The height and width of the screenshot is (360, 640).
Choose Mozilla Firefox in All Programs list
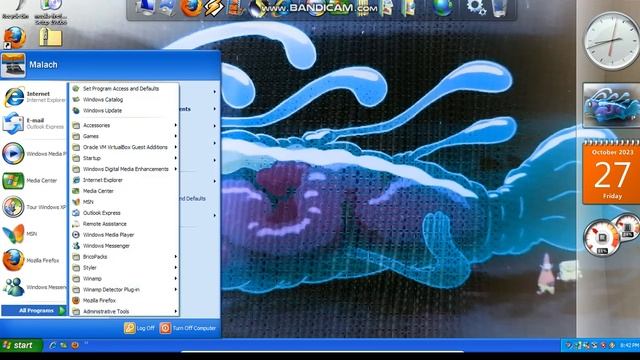pos(124,300)
